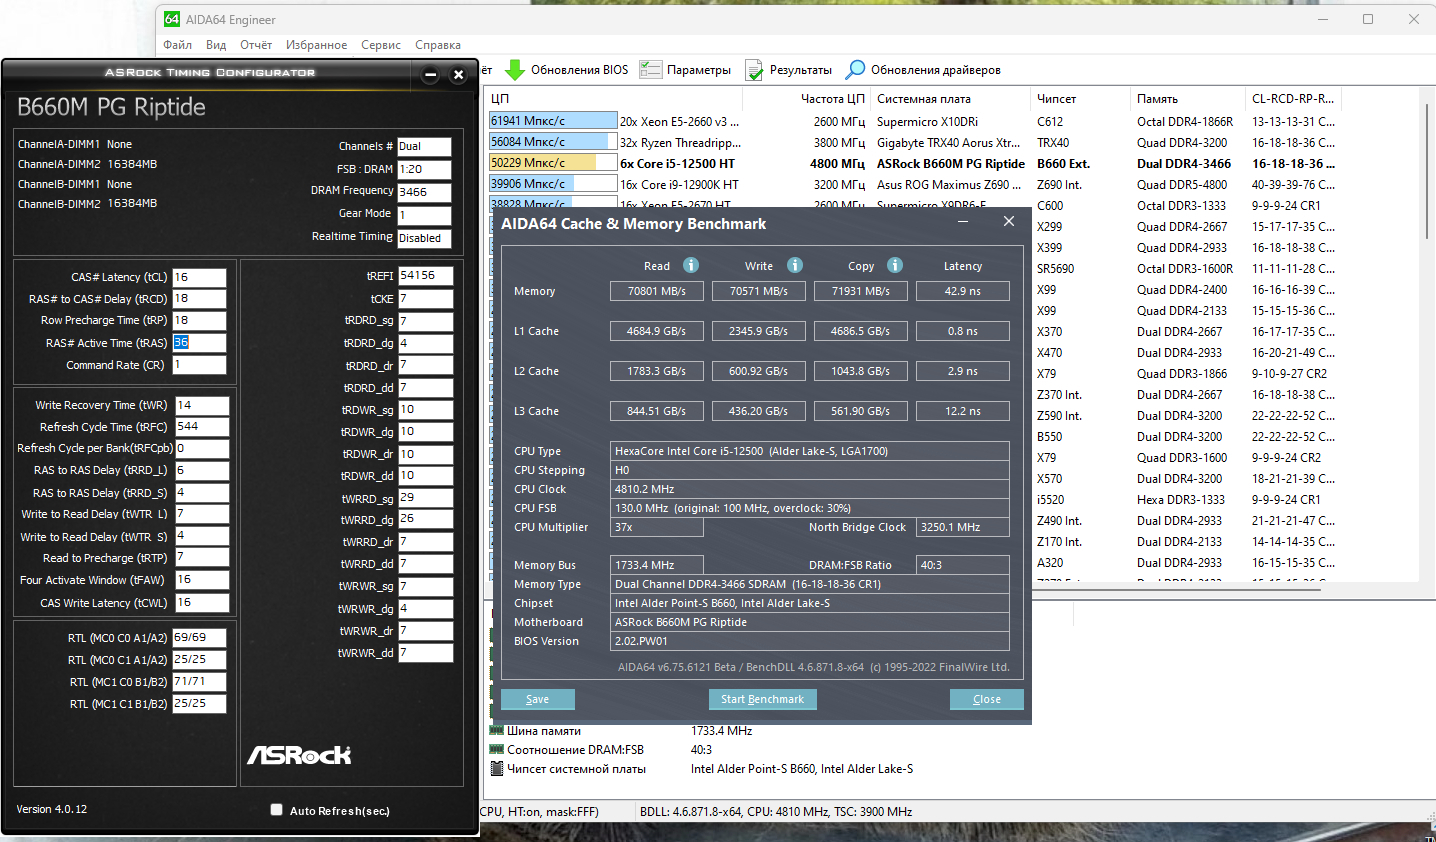Select the 32x Ryzen Threadripper result row
Image resolution: width=1436 pixels, height=842 pixels.
[x=680, y=142]
